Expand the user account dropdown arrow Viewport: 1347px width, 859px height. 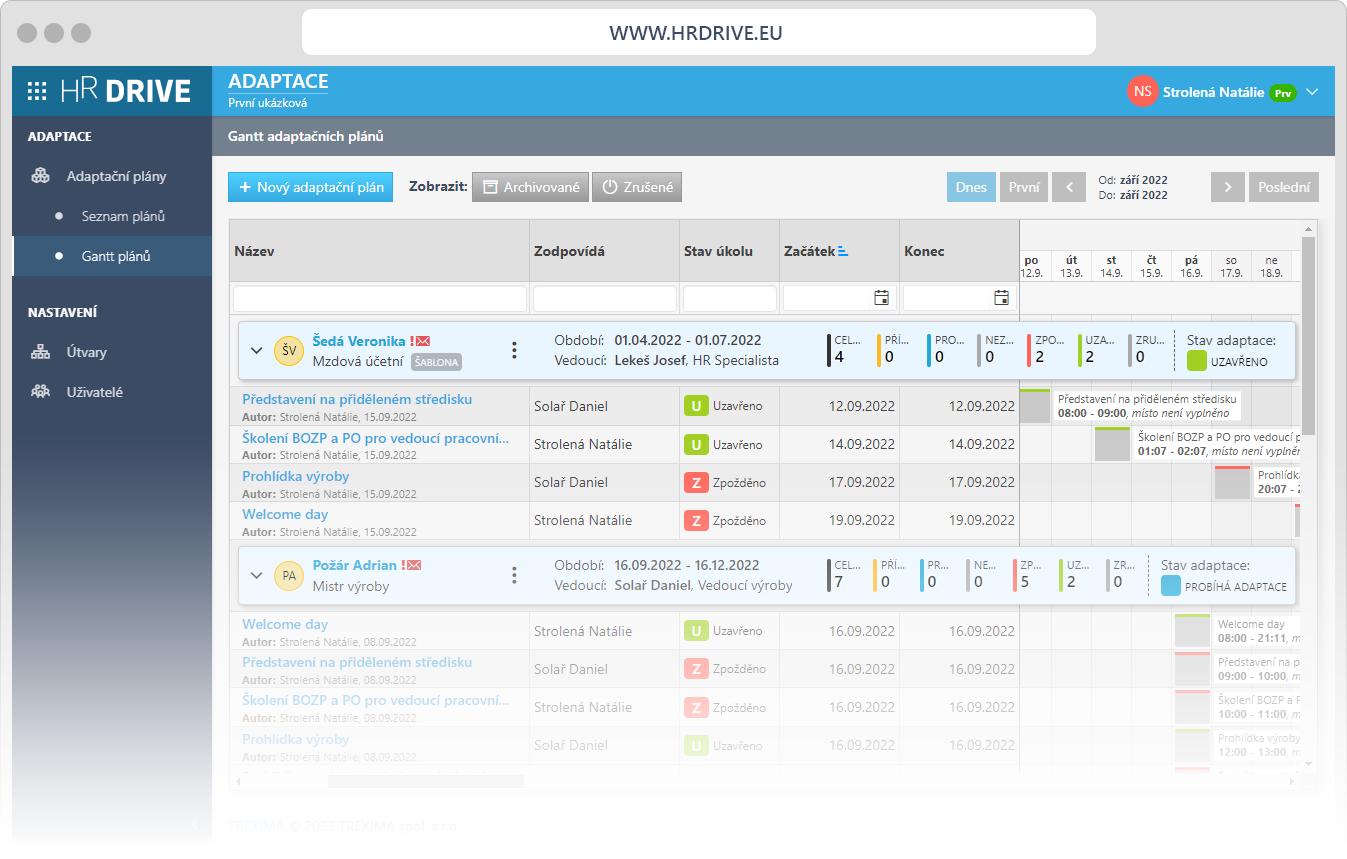(x=1313, y=92)
